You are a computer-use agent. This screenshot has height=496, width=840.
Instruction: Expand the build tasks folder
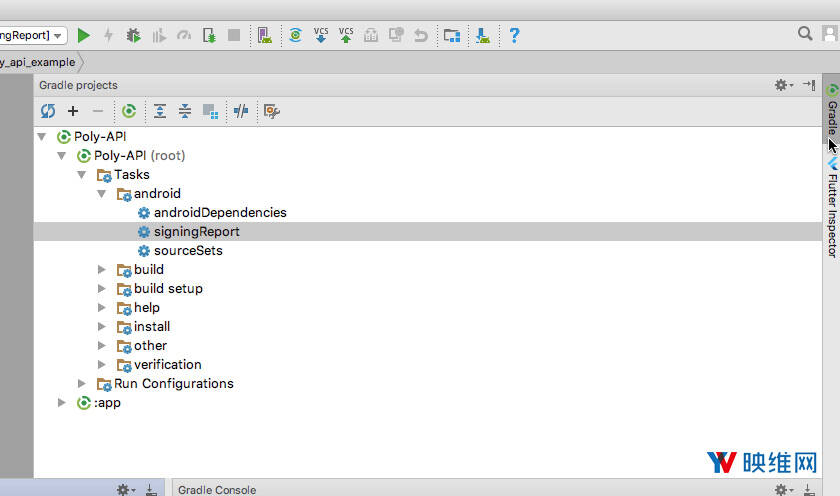point(102,270)
